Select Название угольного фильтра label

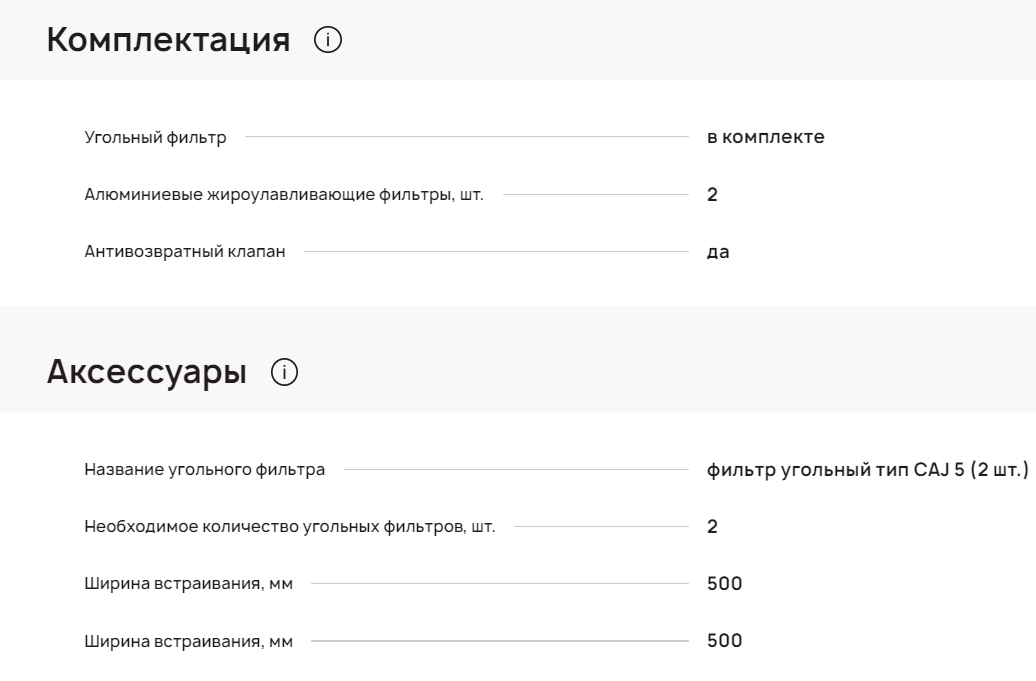click(205, 470)
